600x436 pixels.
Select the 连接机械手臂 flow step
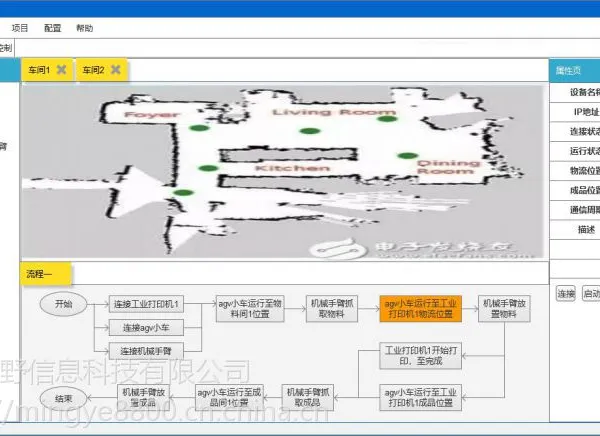pyautogui.click(x=146, y=351)
